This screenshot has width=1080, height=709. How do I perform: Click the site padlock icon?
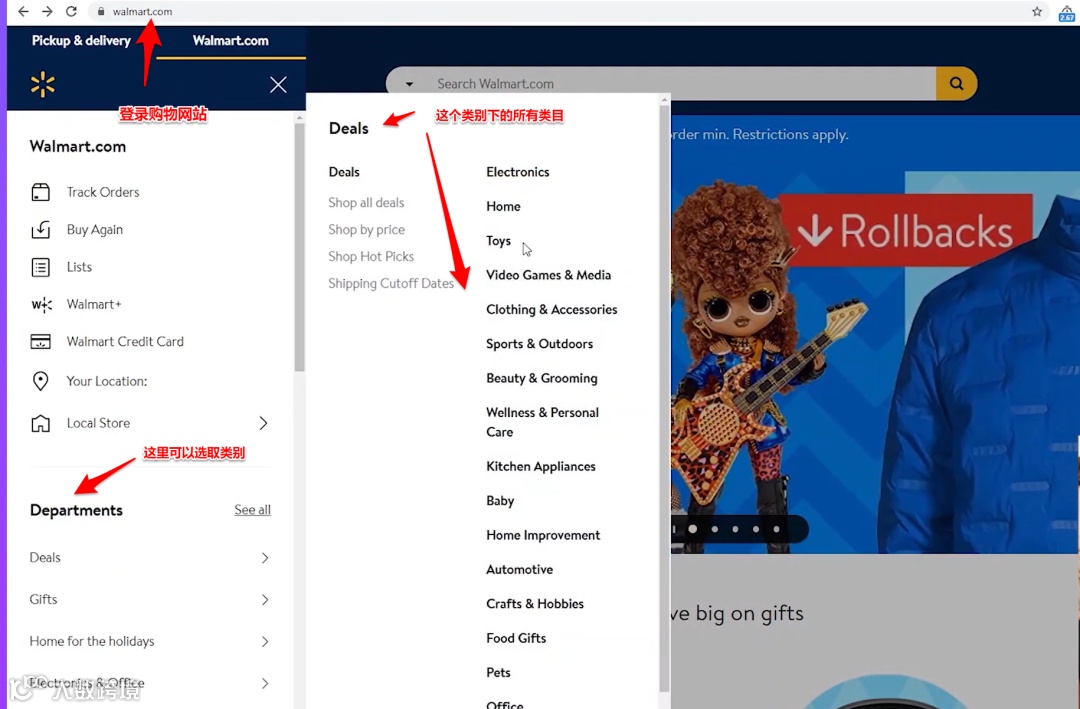coord(101,12)
